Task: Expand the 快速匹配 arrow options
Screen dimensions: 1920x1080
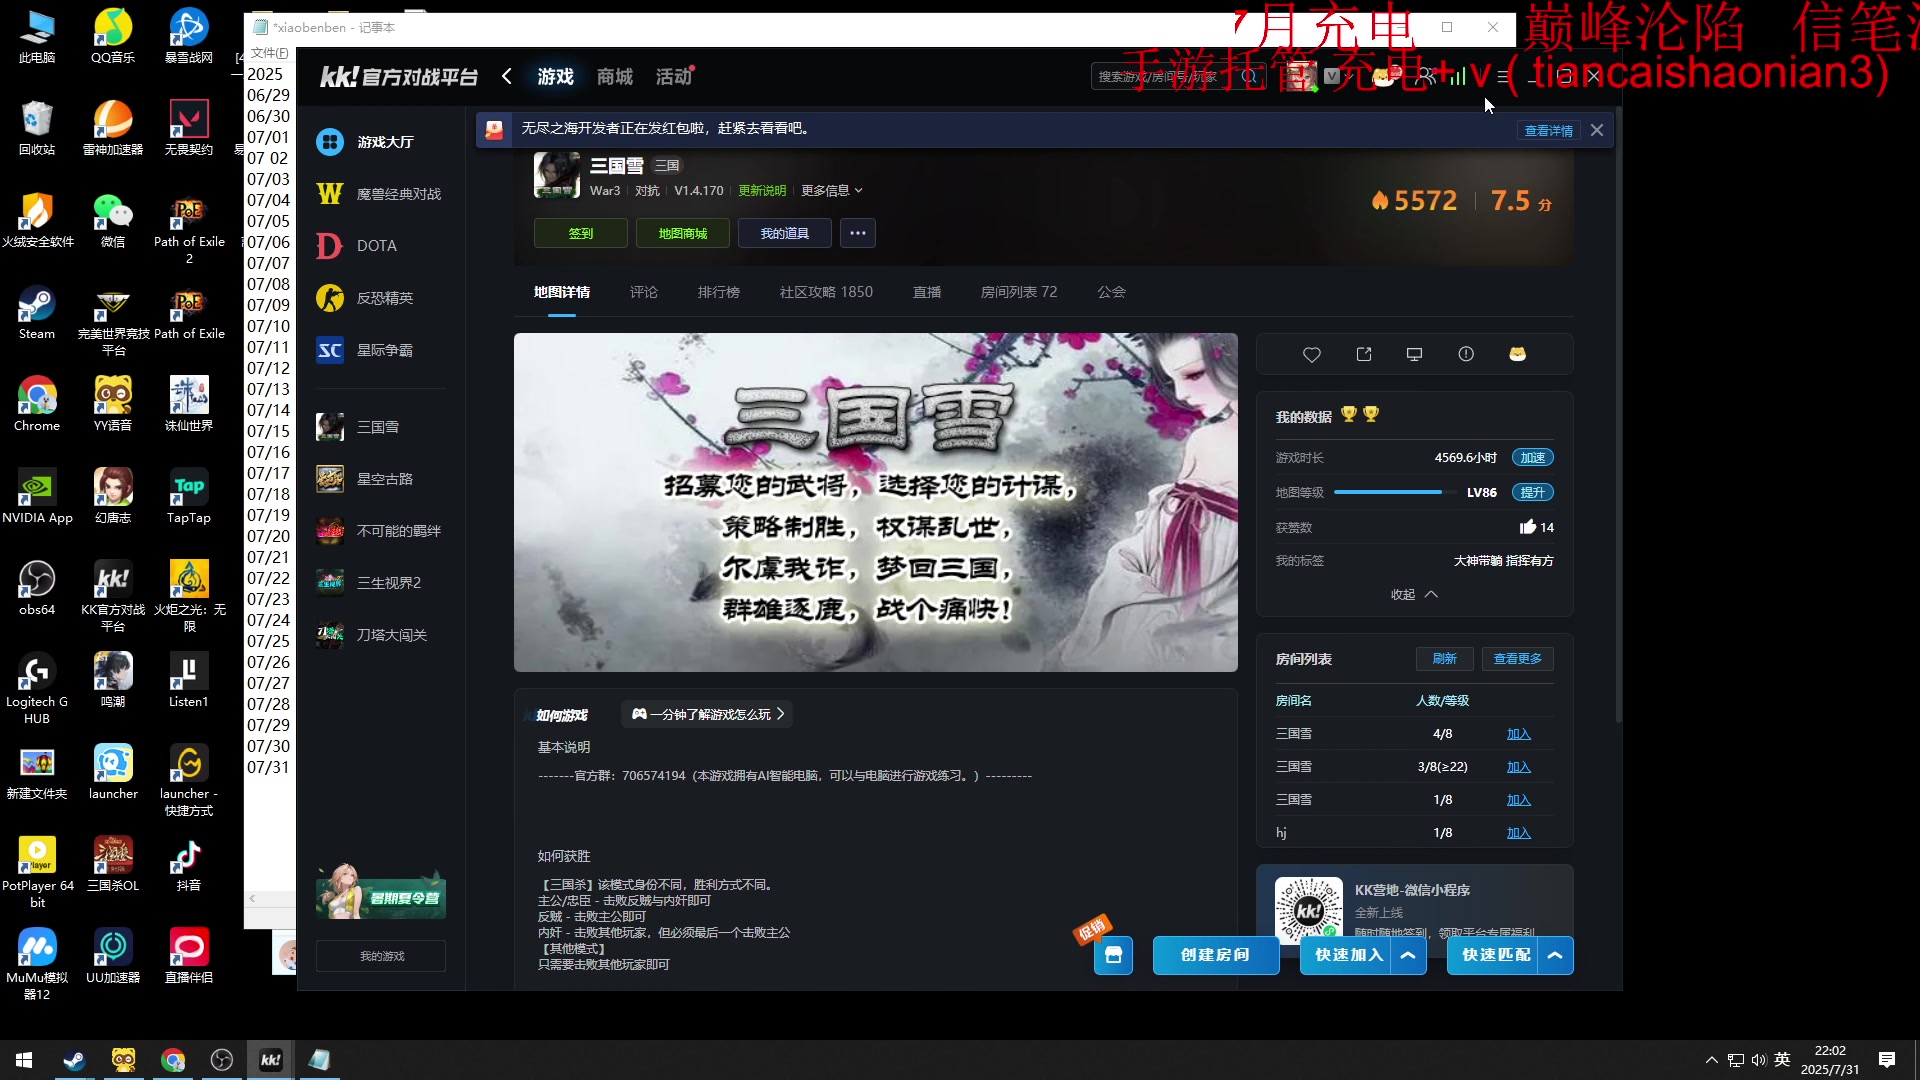Action: pos(1555,955)
